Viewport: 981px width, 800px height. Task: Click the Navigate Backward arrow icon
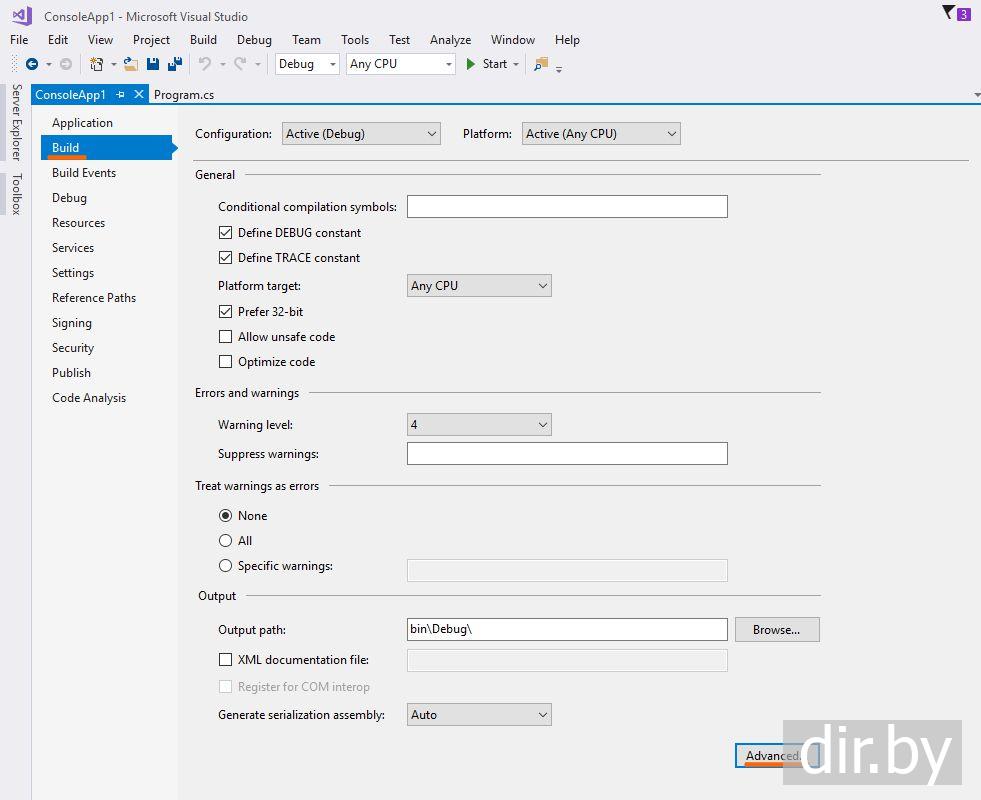32,64
